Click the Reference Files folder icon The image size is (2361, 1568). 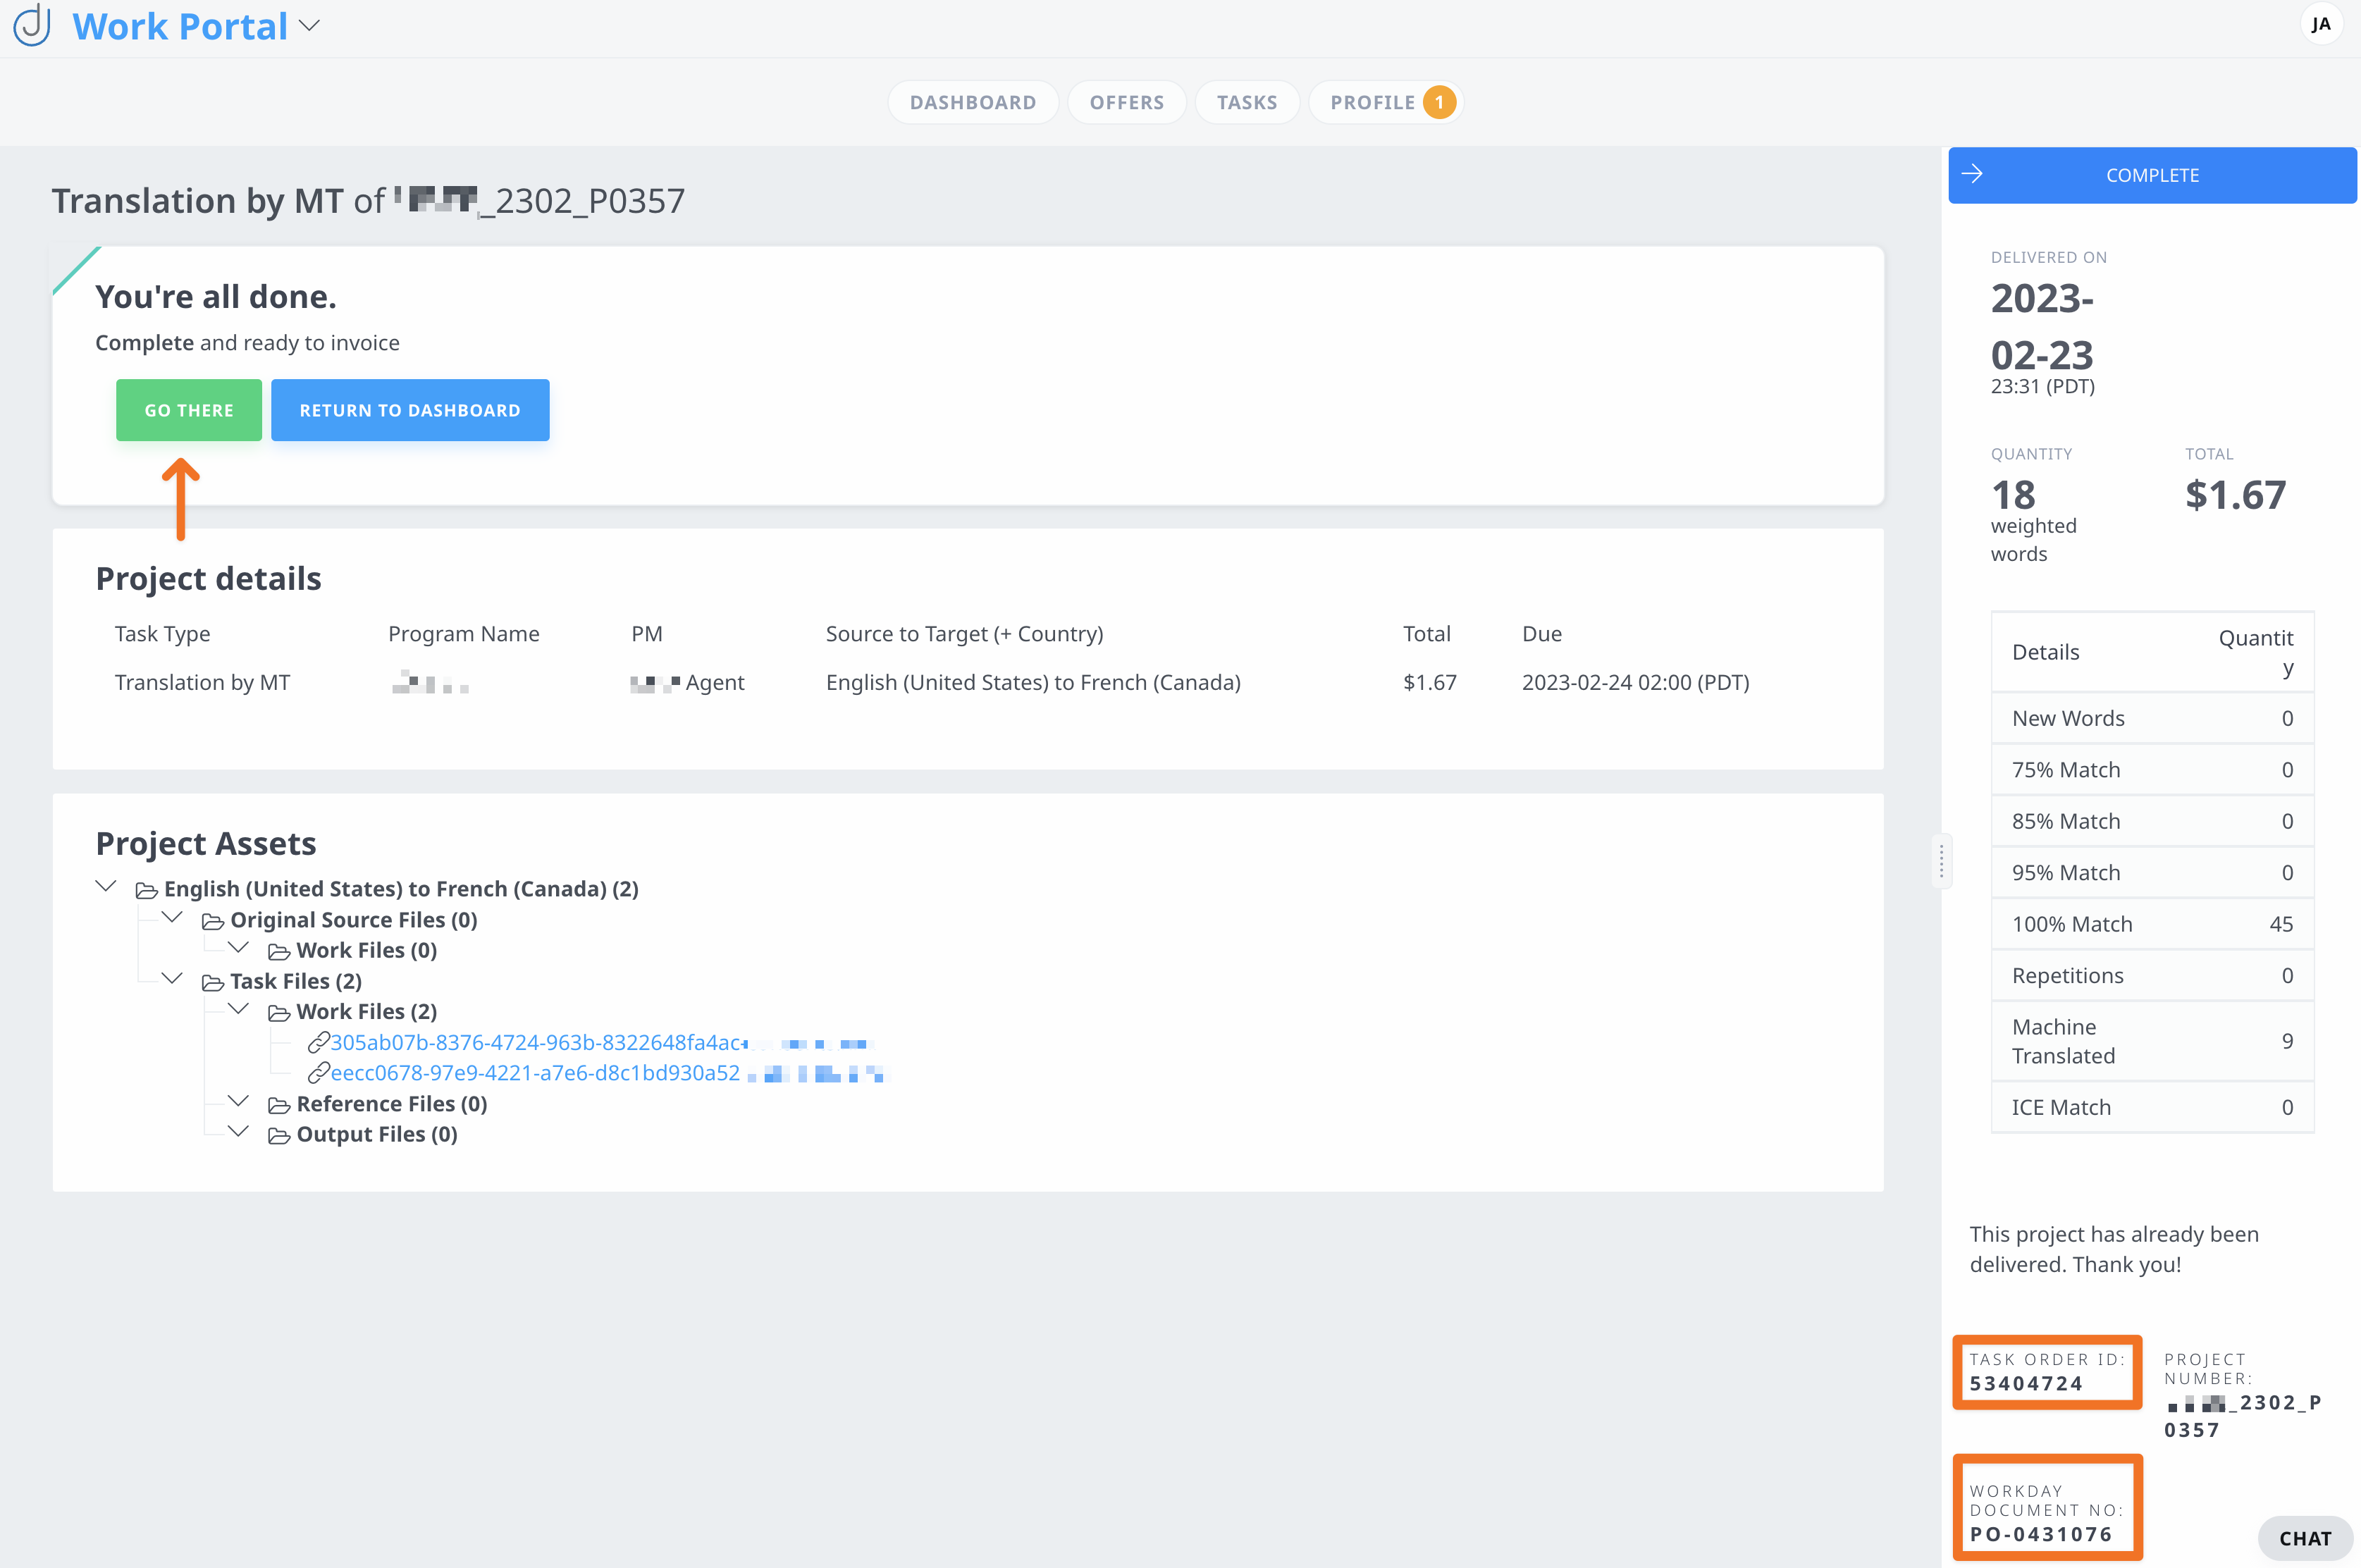279,1105
